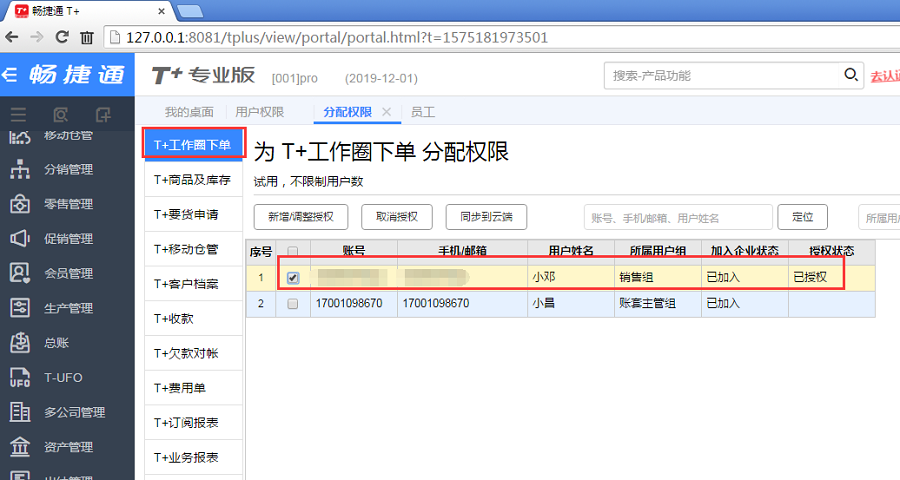Viewport: 900px width, 480px height.
Task: Close the 分配权限 tab
Action: tap(387, 112)
